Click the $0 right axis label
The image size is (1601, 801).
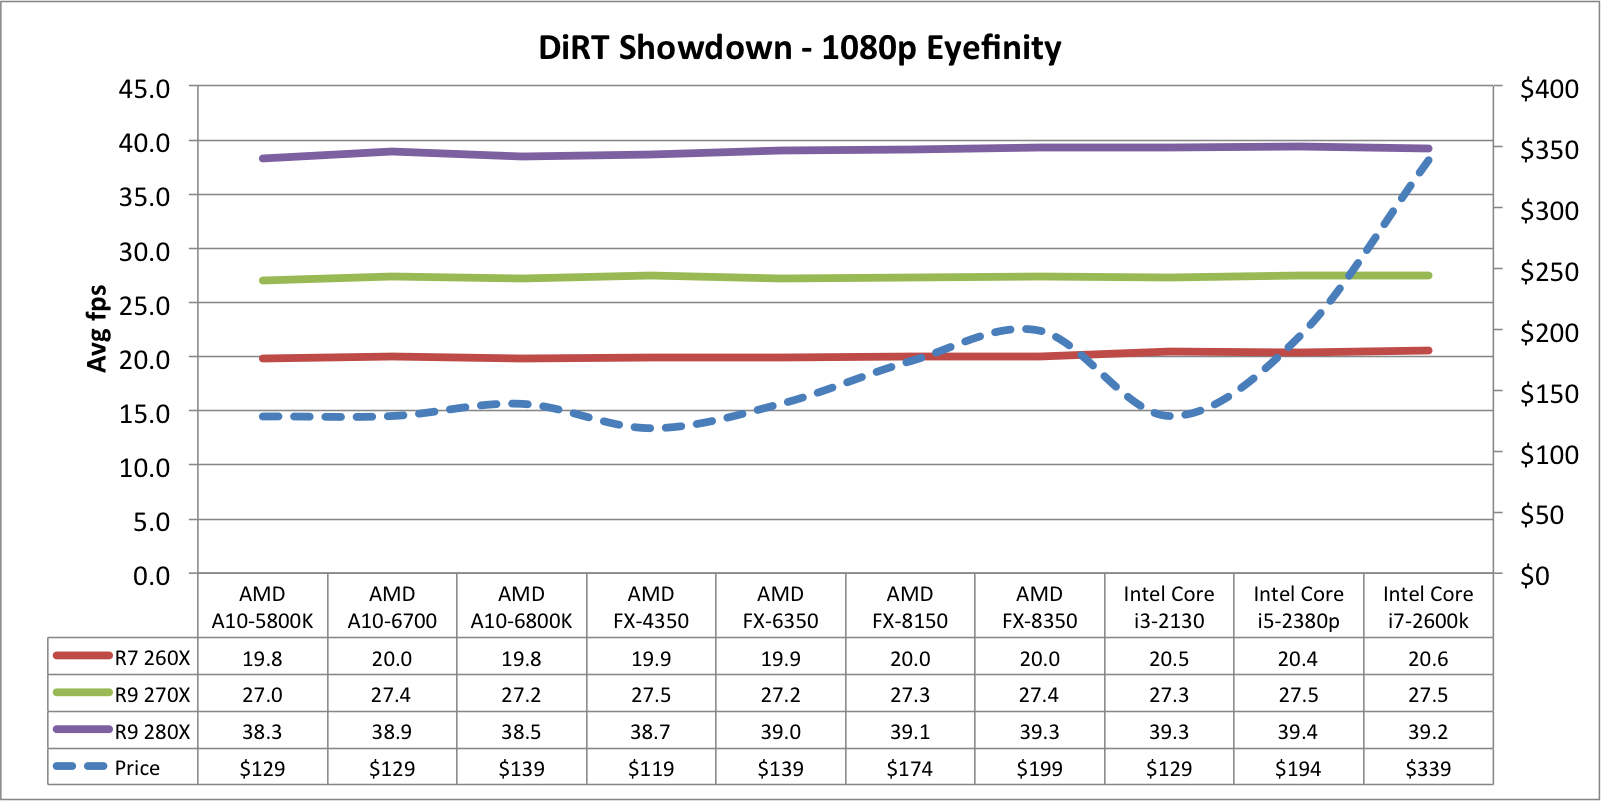click(x=1535, y=576)
